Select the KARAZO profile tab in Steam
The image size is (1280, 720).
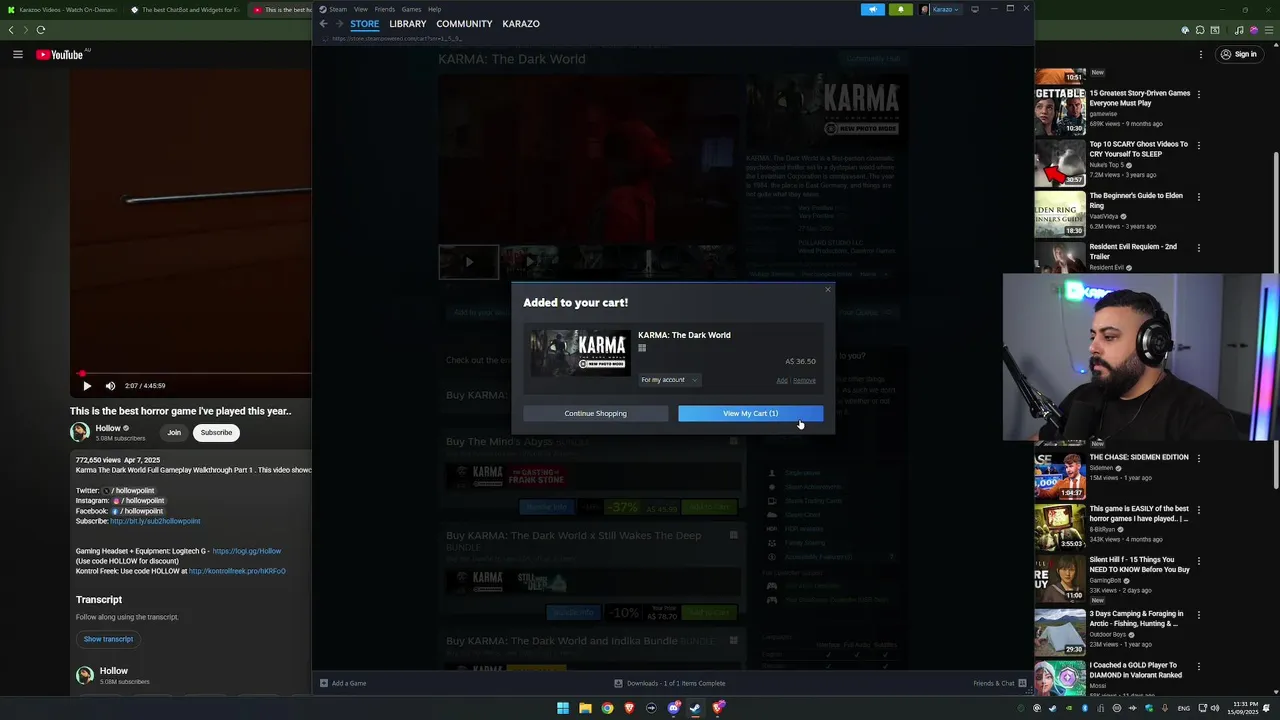click(x=521, y=23)
